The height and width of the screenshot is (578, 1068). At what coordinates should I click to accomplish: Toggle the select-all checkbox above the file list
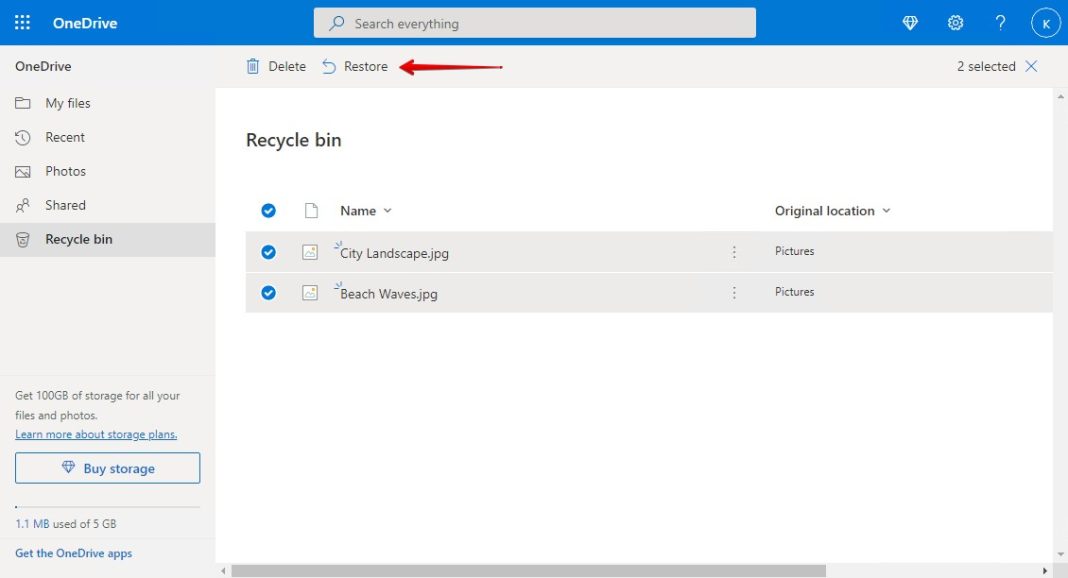(x=268, y=211)
